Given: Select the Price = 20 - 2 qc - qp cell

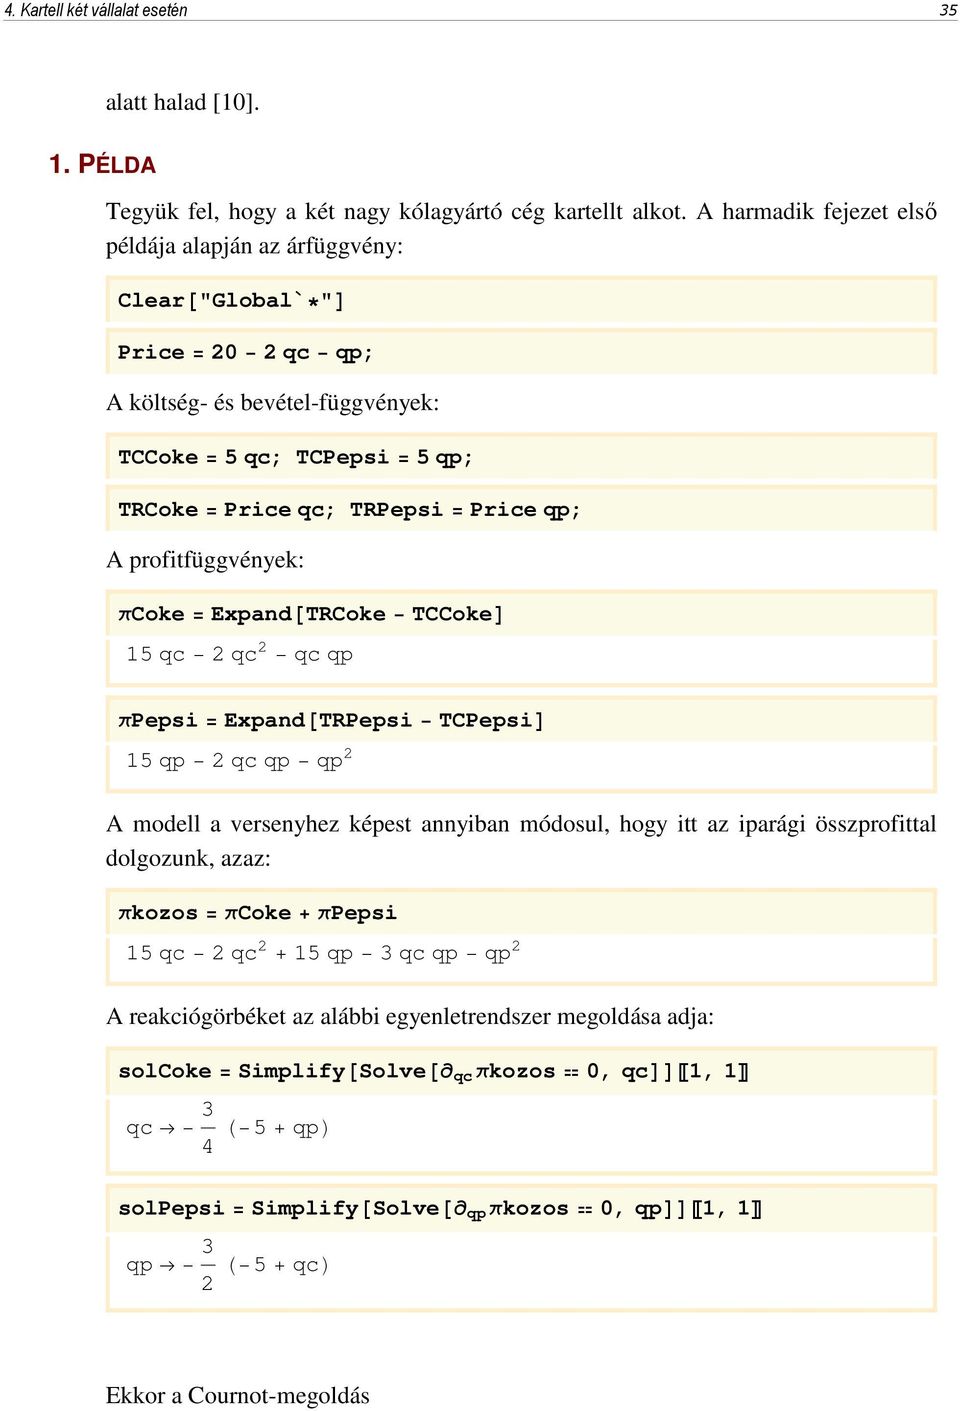Looking at the screenshot, I should pos(521,352).
